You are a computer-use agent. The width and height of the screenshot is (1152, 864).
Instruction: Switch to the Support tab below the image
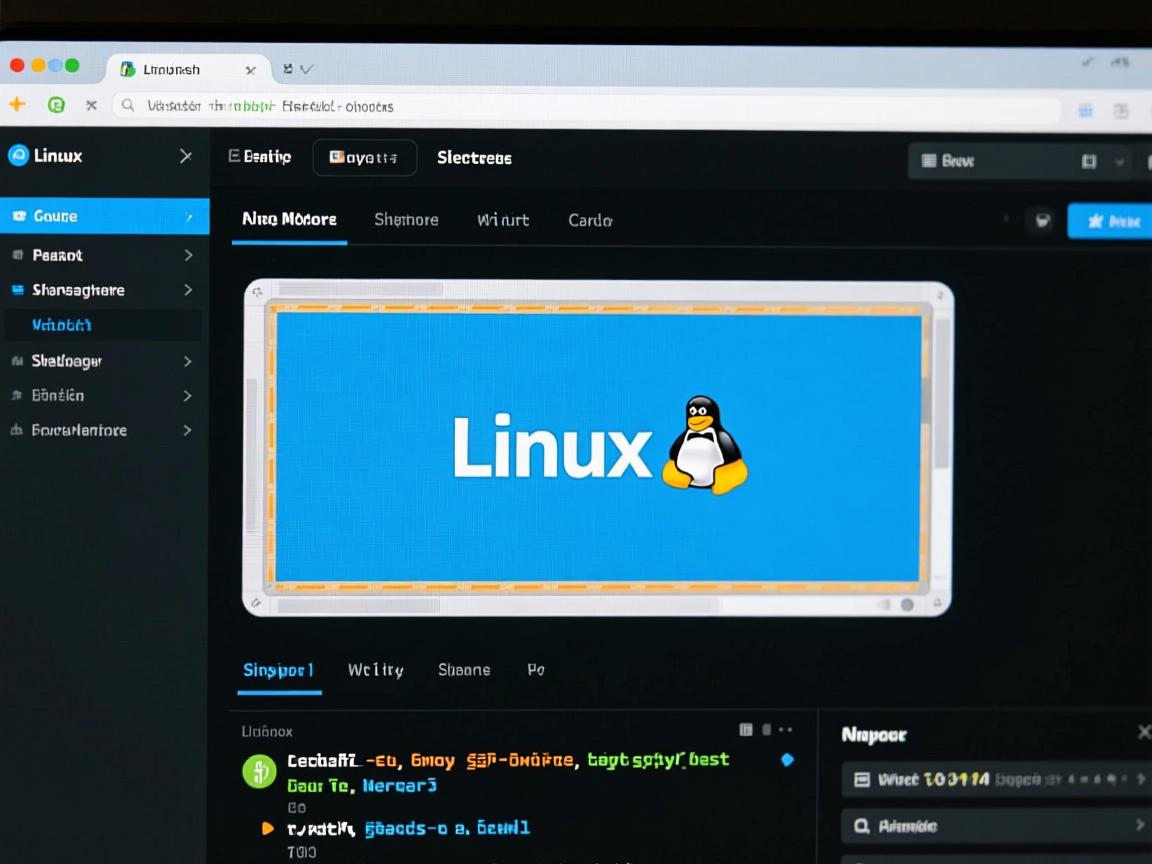pos(277,670)
